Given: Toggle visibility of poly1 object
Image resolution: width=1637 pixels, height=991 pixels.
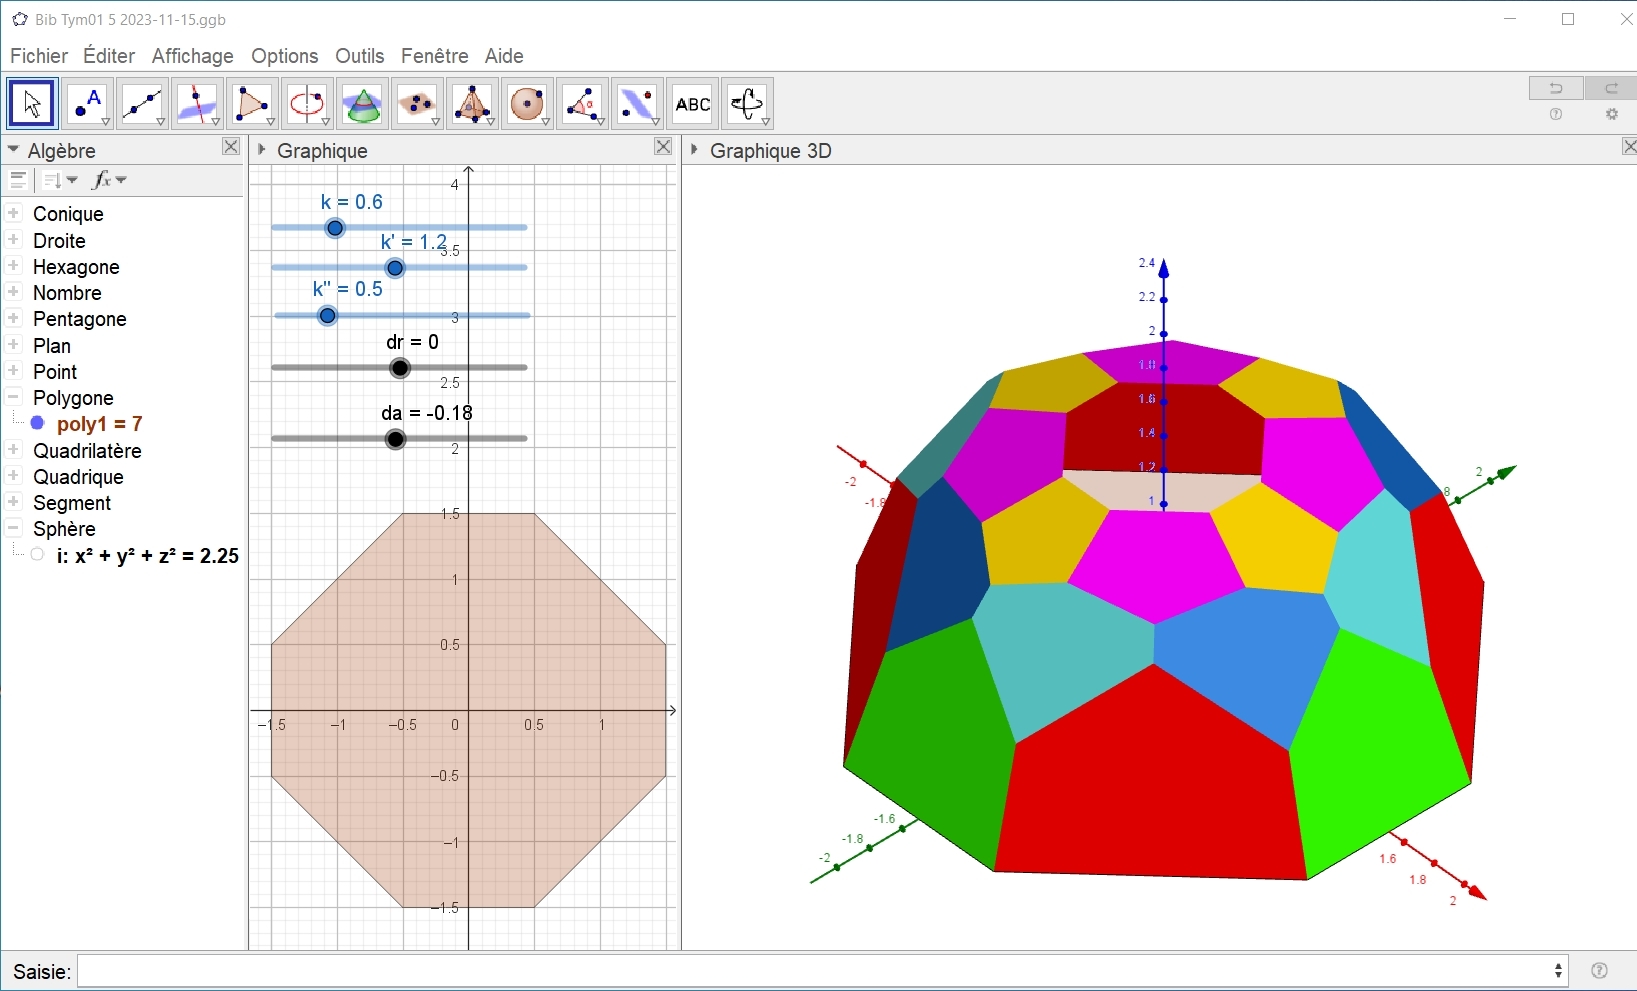Looking at the screenshot, I should click(x=38, y=424).
